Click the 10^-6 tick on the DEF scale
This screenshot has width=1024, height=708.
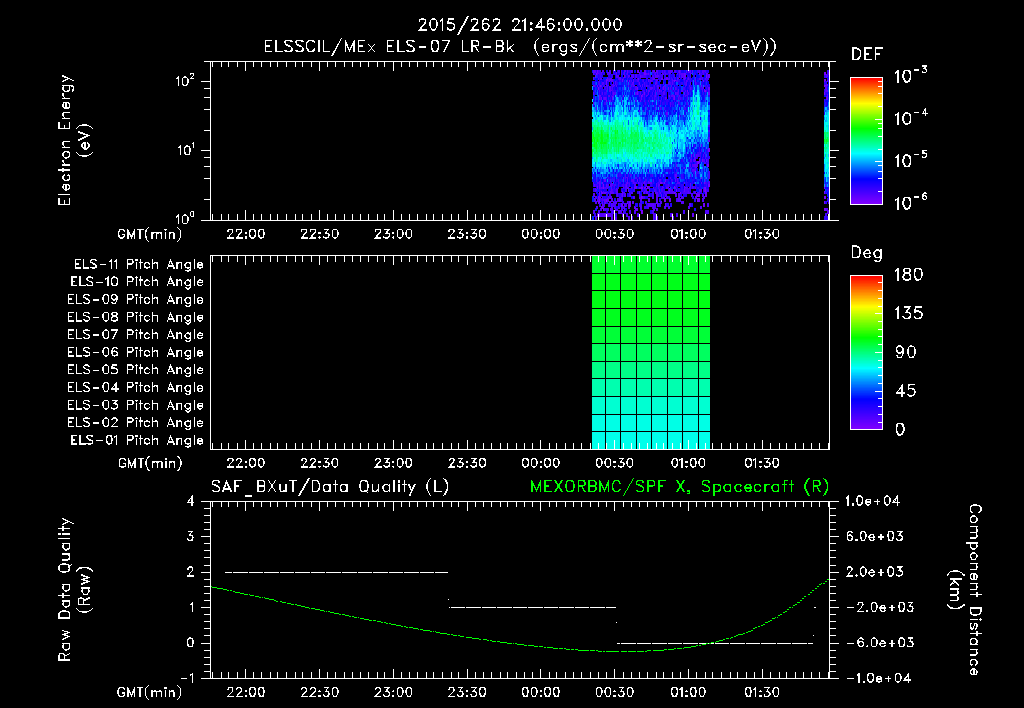(x=910, y=202)
